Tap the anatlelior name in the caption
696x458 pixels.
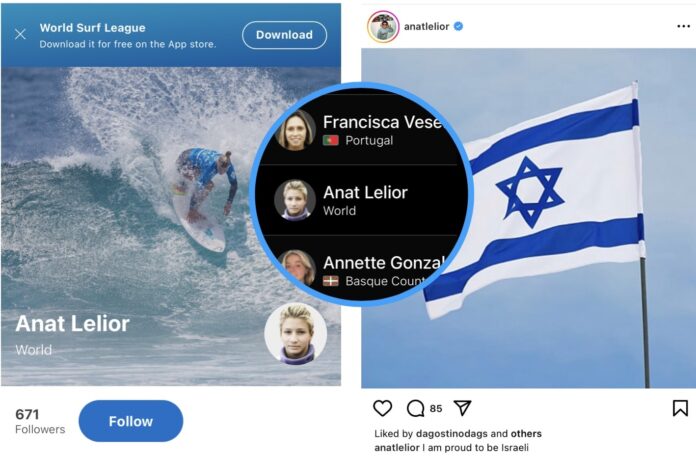pyautogui.click(x=397, y=448)
